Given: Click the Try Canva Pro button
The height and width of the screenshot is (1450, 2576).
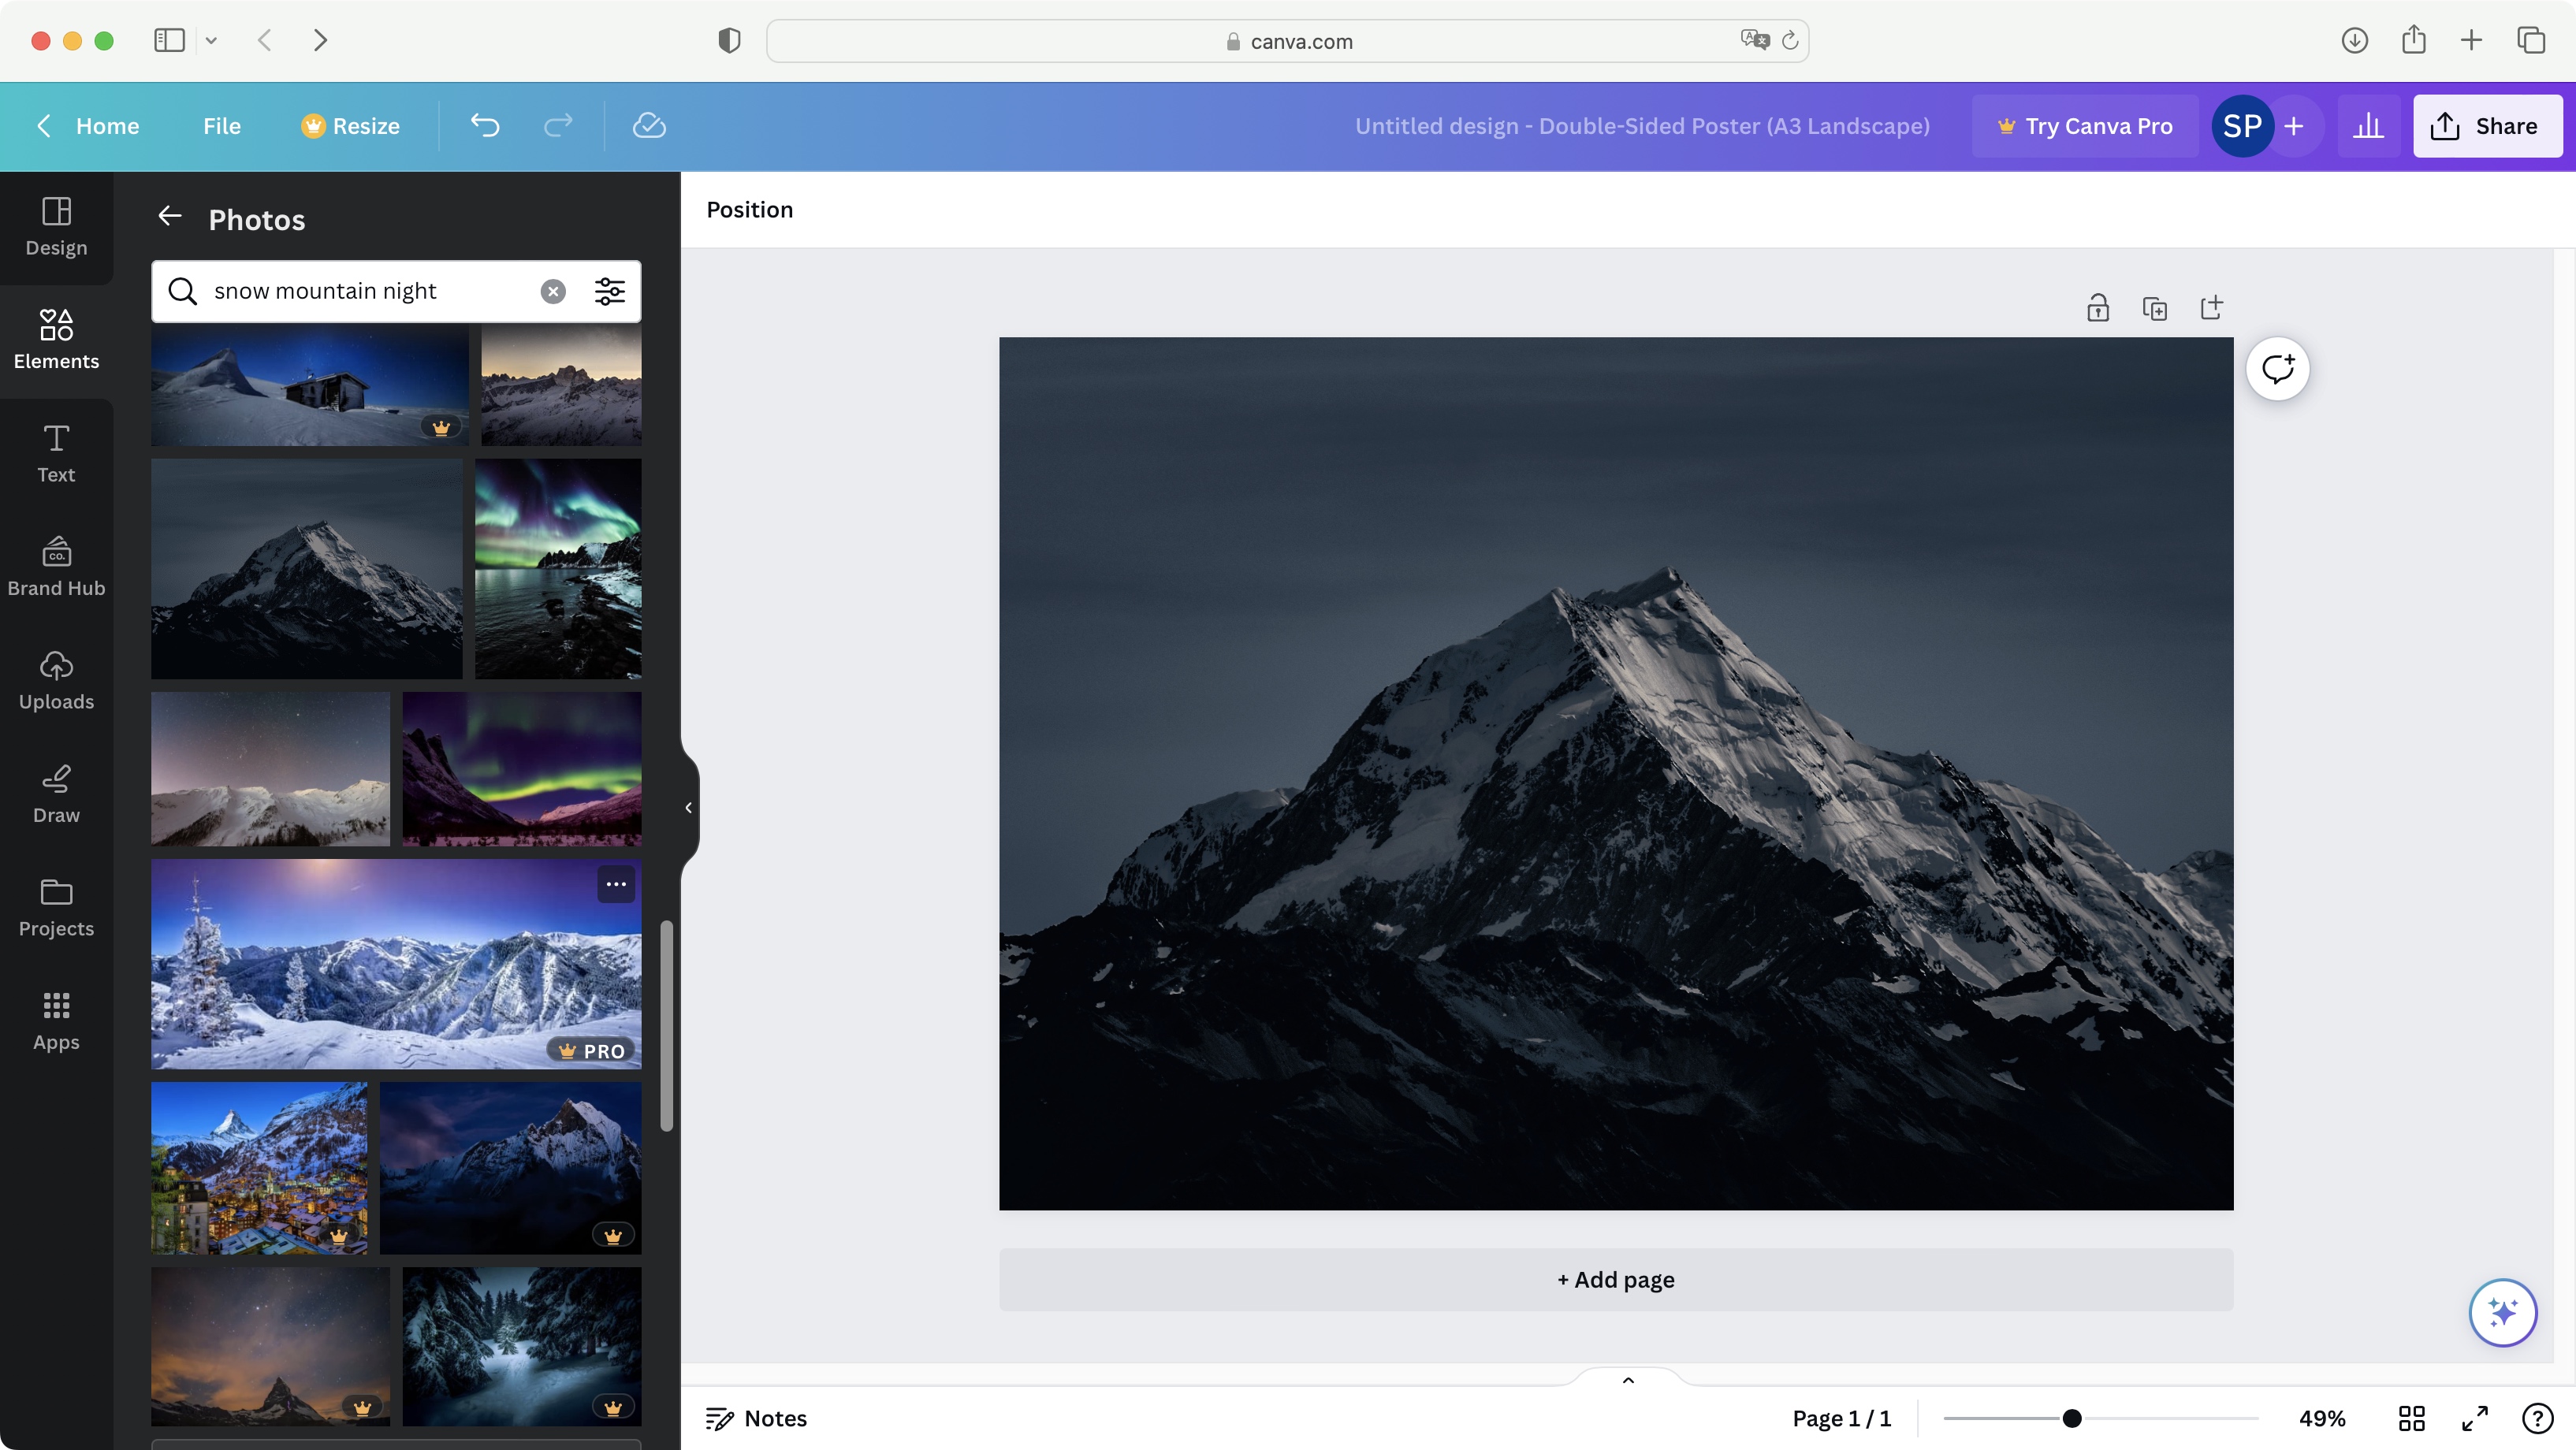Looking at the screenshot, I should coord(2085,126).
